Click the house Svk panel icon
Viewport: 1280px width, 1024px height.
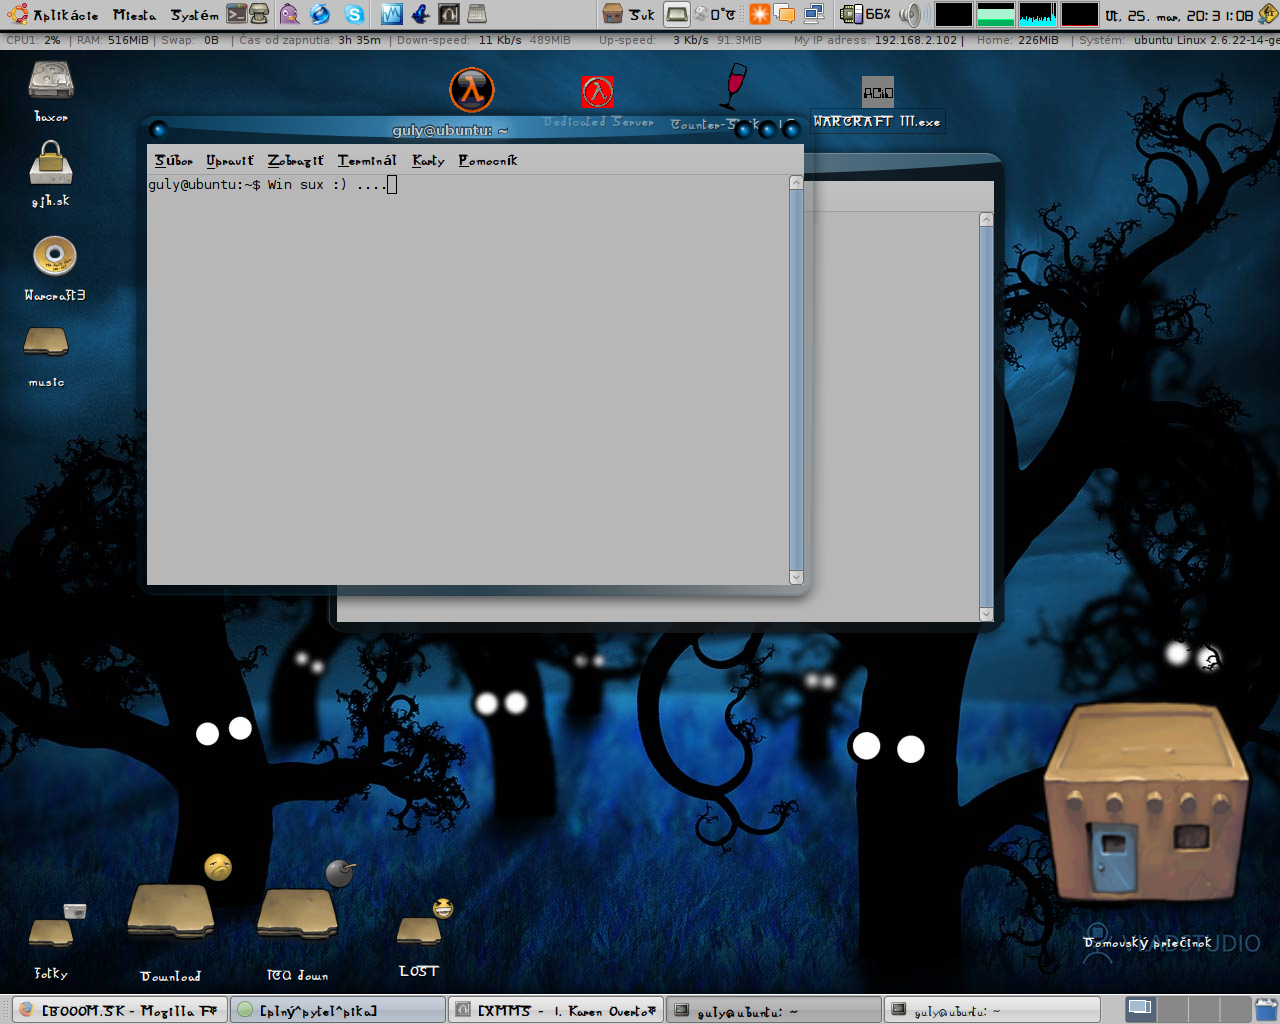coord(628,14)
